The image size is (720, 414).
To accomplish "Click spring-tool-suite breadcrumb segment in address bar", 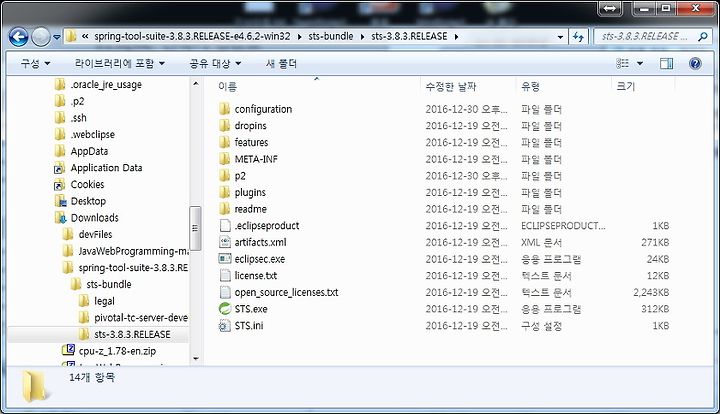I will tap(192, 36).
